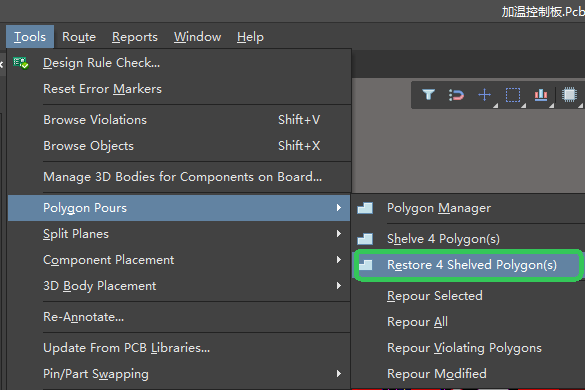The image size is (585, 390).
Task: Click the Shift+V shortcut text
Action: tap(299, 120)
